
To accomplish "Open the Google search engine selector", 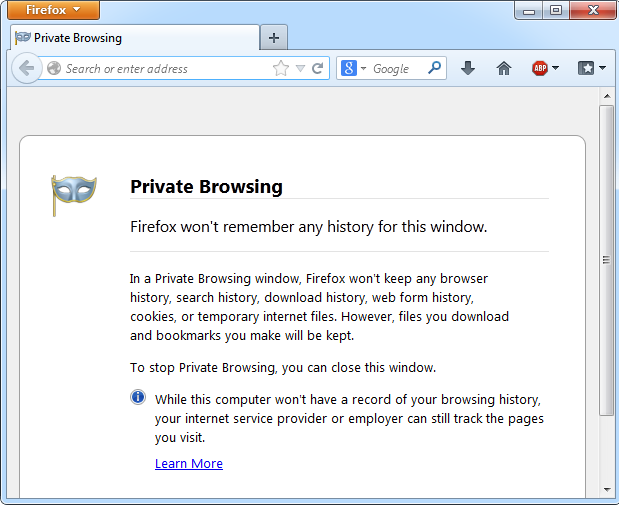I will [x=354, y=68].
